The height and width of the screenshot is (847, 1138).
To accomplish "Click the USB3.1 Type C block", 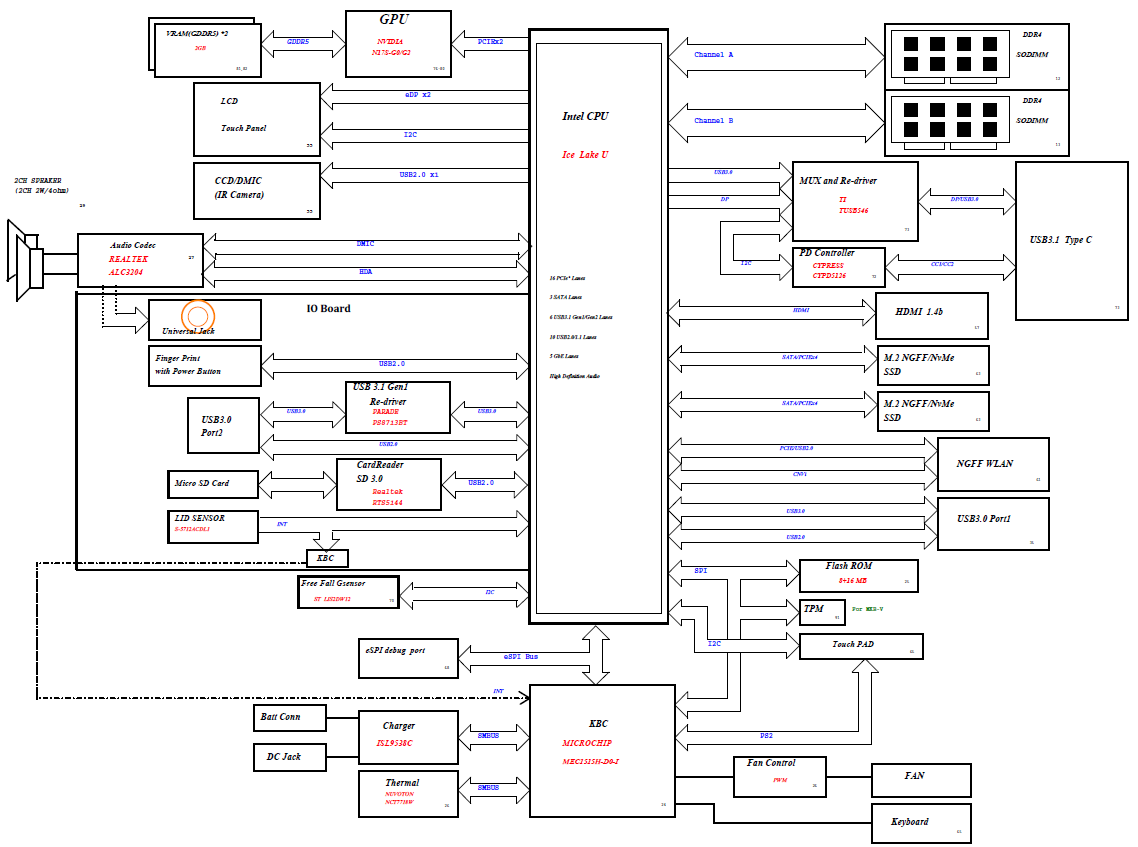I will [1072, 240].
